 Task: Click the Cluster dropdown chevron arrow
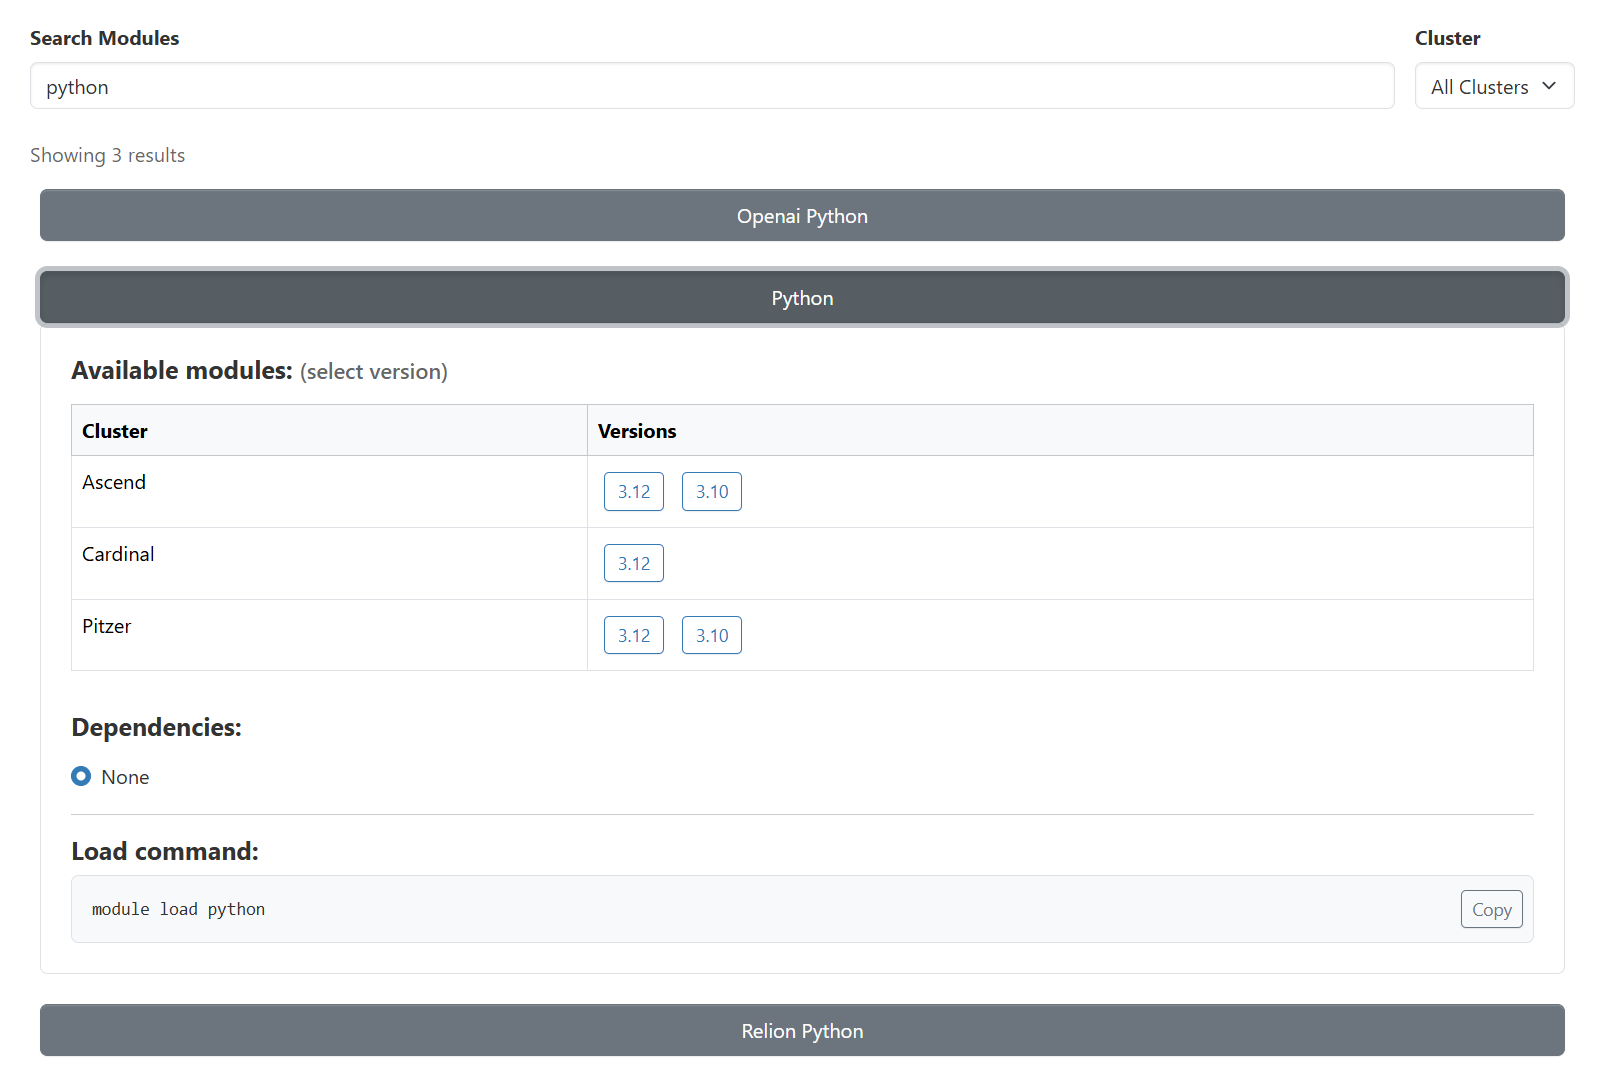click(x=1550, y=86)
